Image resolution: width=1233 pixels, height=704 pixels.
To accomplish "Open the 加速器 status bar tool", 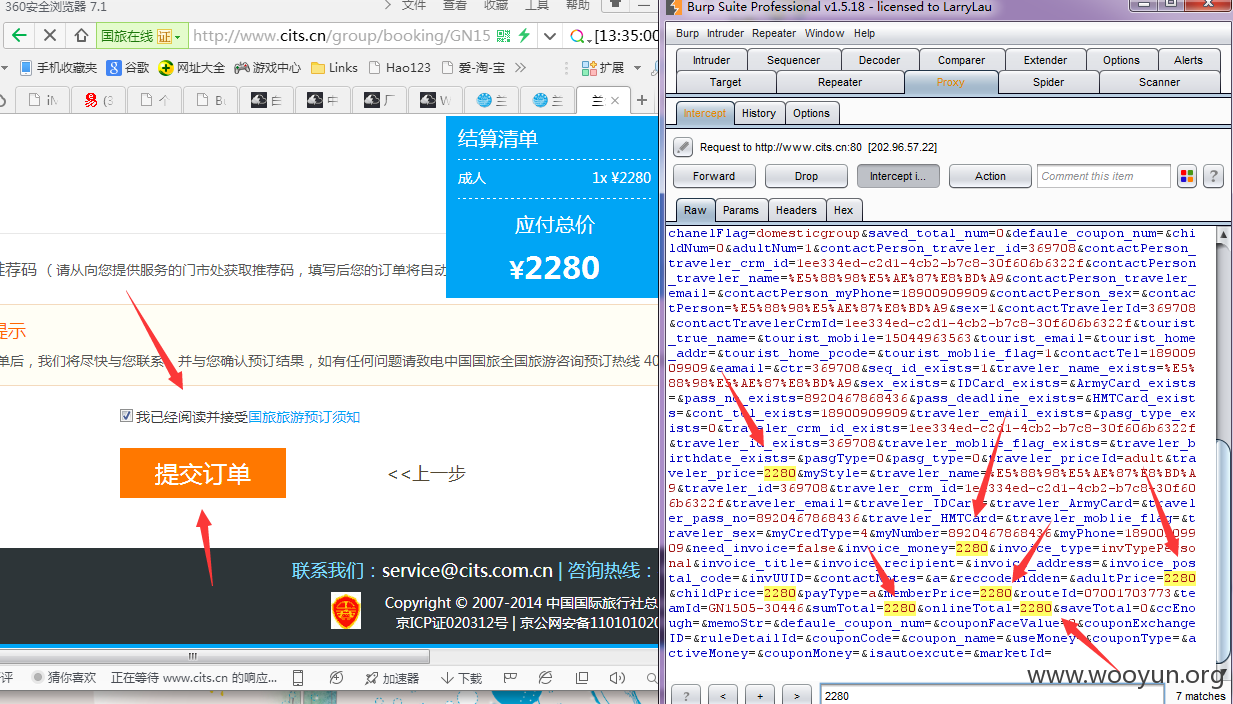I will (391, 678).
